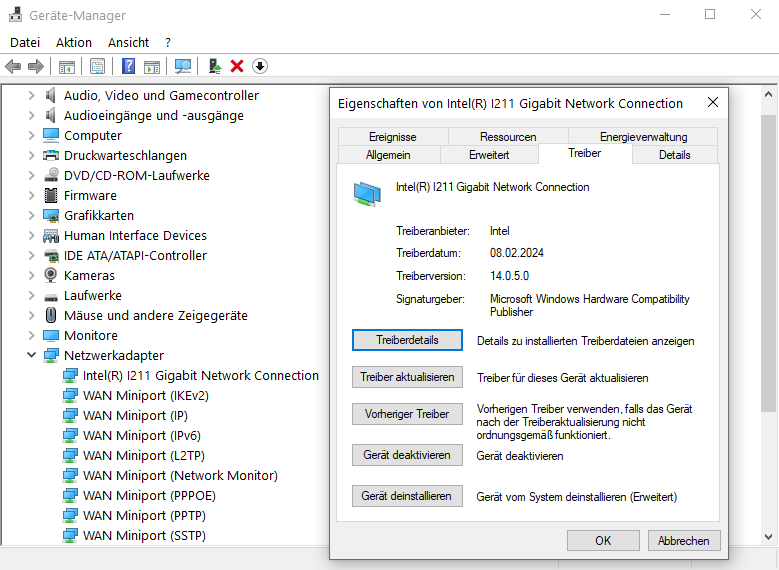Click the Computer category icon
Screen dimensions: 779x570
click(51, 135)
